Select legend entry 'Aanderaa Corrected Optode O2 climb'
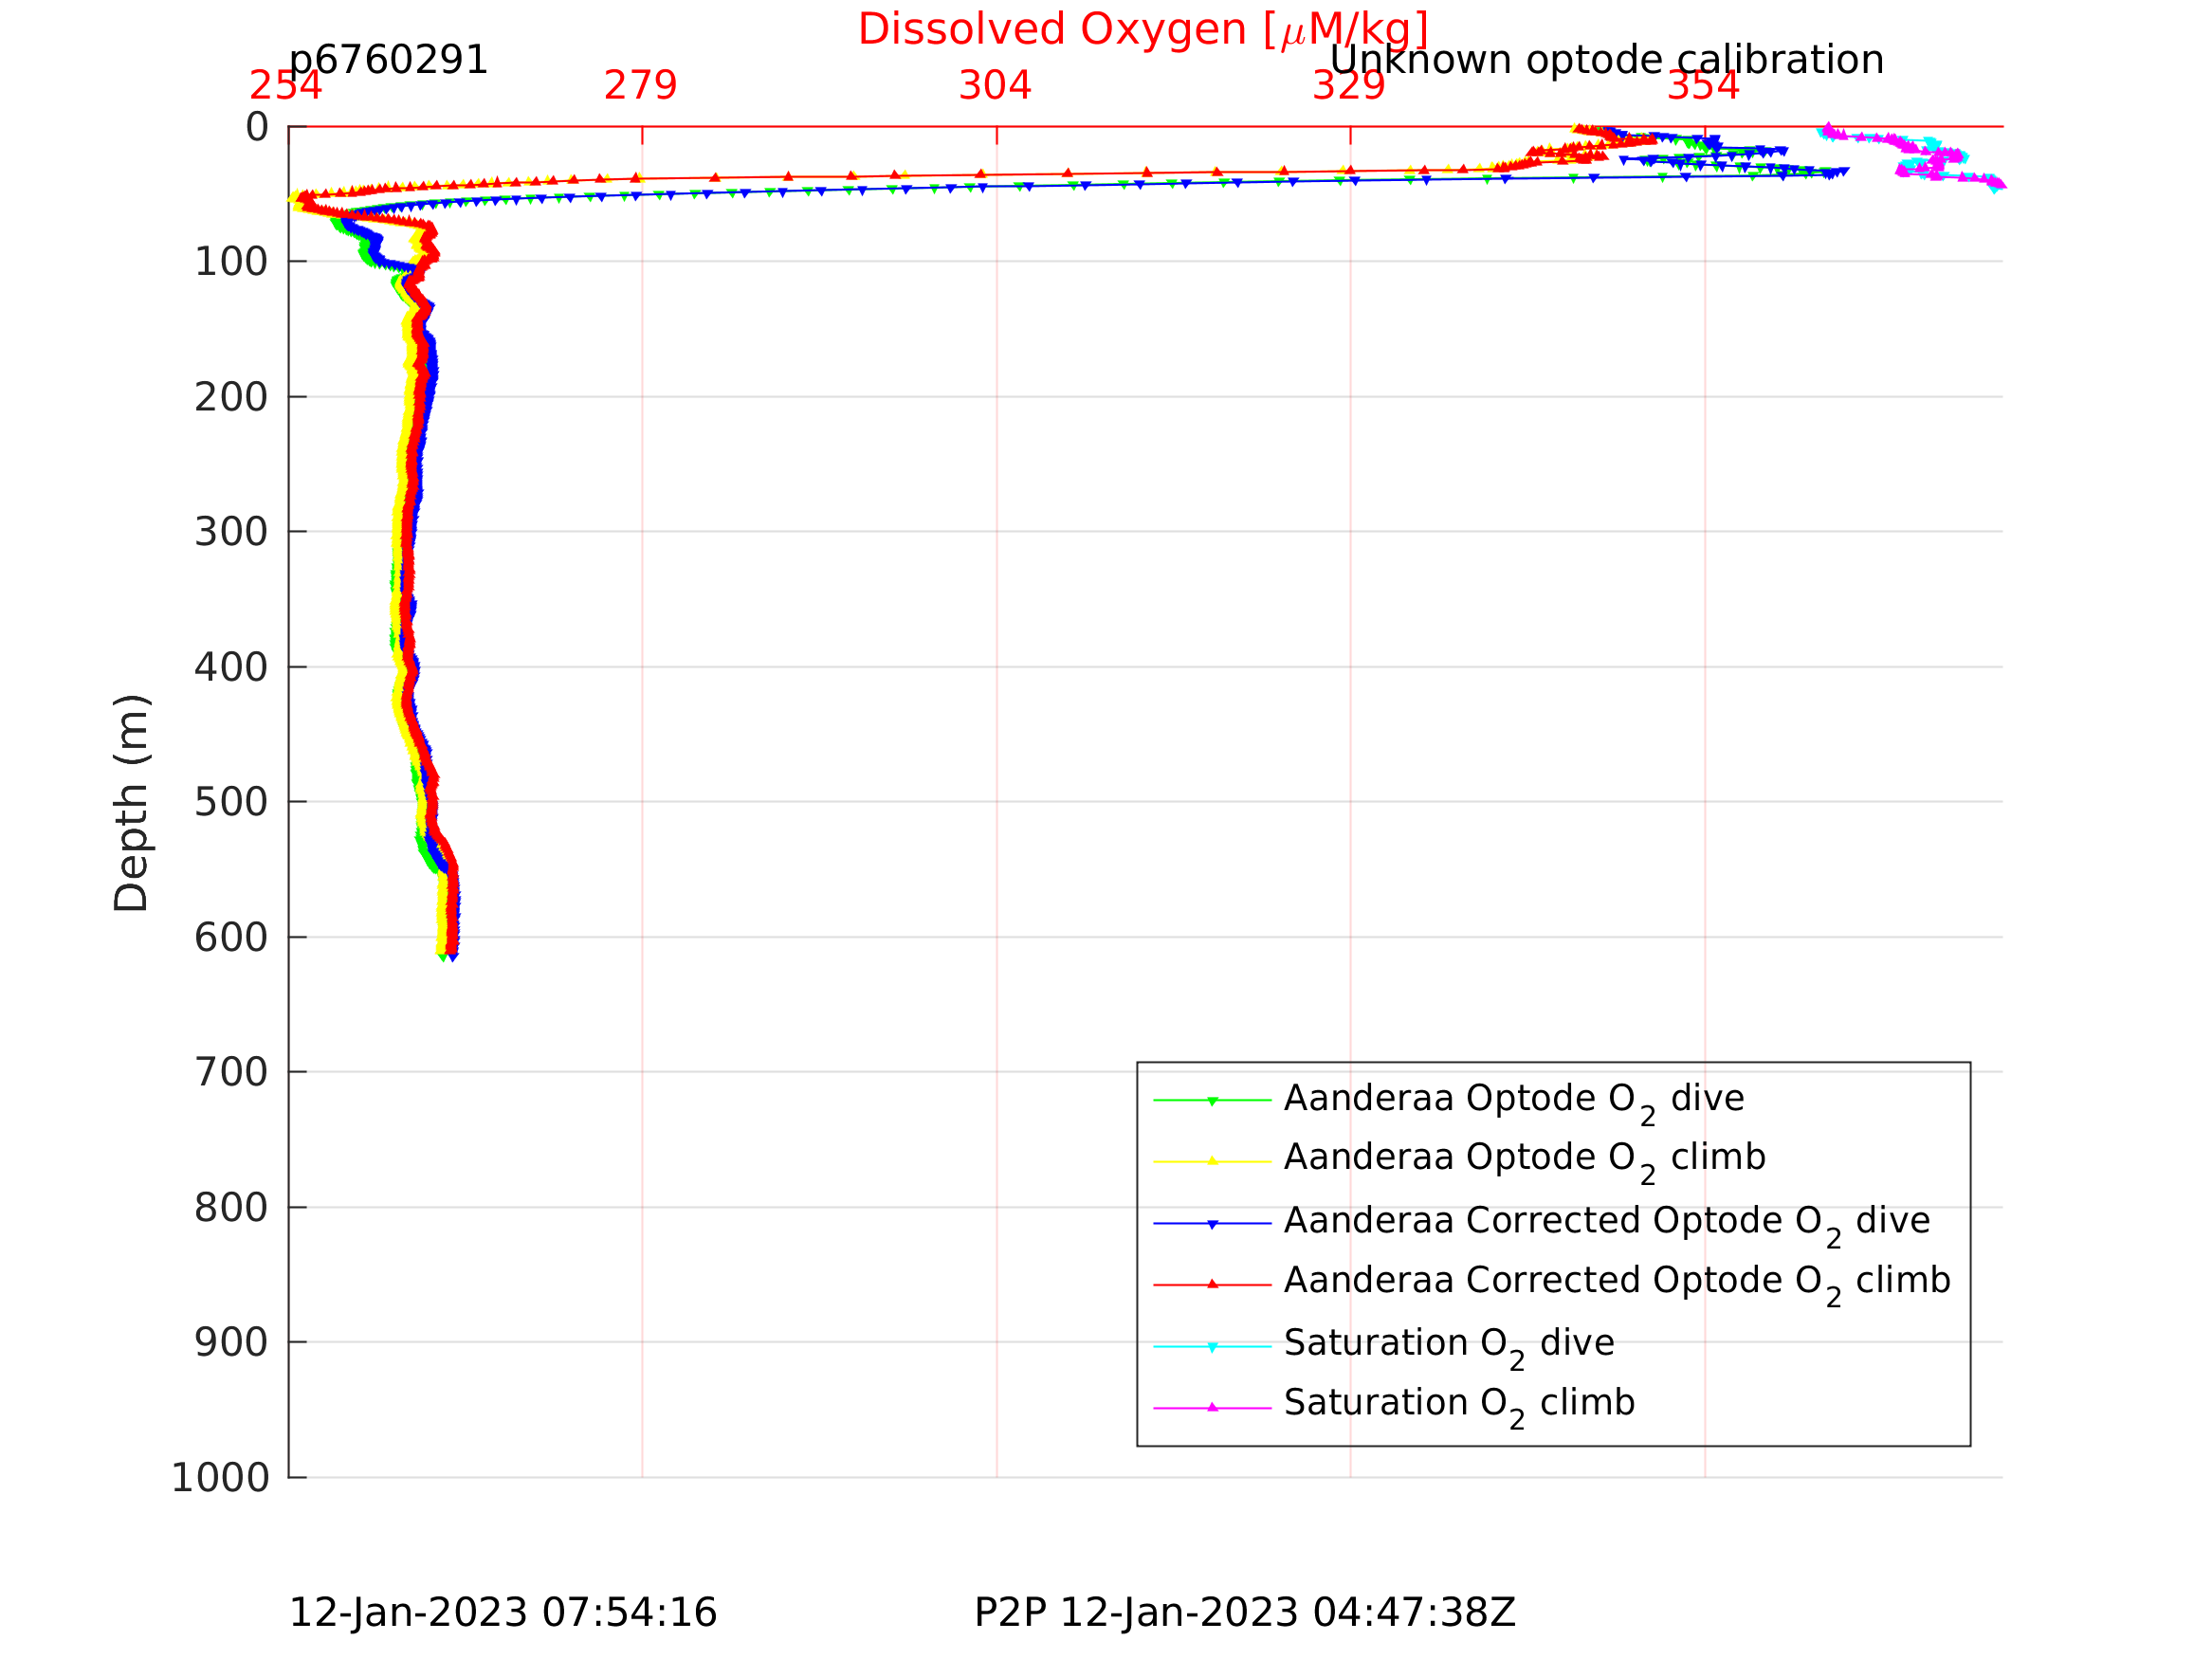This screenshot has height=1659, width=2212. 1617,1283
